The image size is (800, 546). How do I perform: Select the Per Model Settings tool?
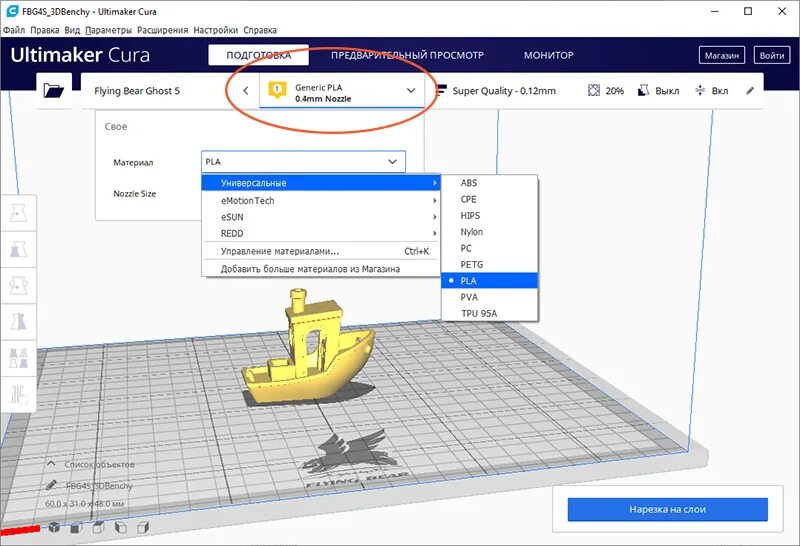18,358
